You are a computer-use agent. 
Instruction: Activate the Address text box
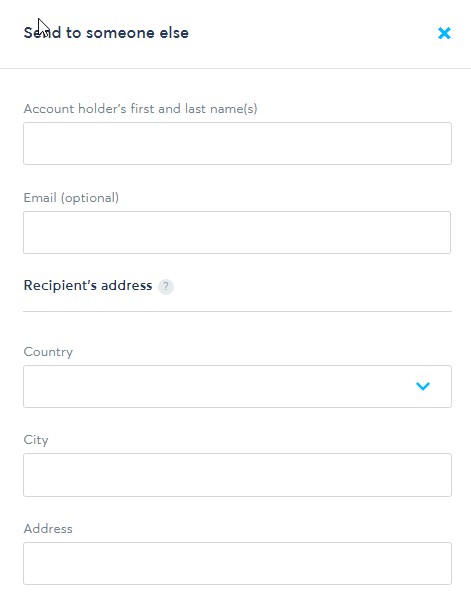click(237, 563)
